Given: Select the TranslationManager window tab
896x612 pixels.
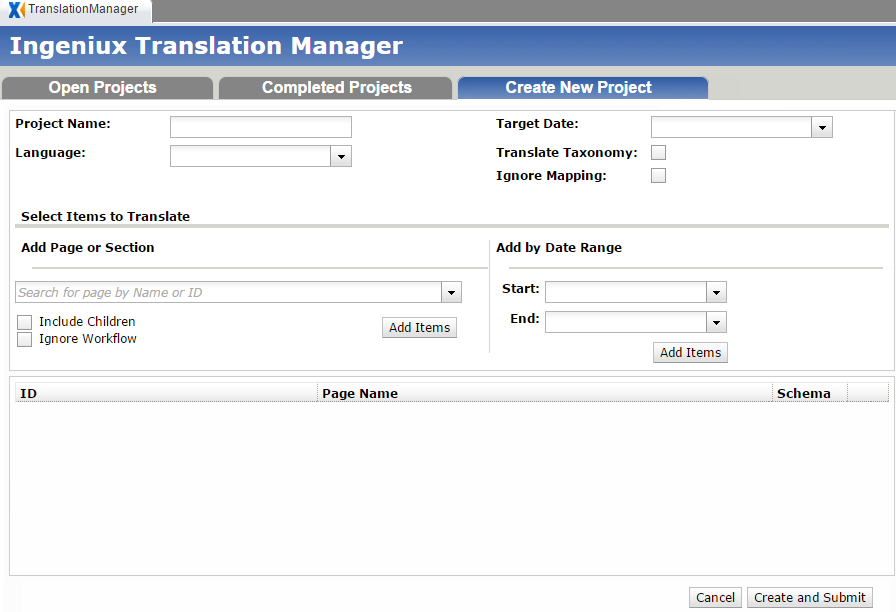Looking at the screenshot, I should click(76, 11).
